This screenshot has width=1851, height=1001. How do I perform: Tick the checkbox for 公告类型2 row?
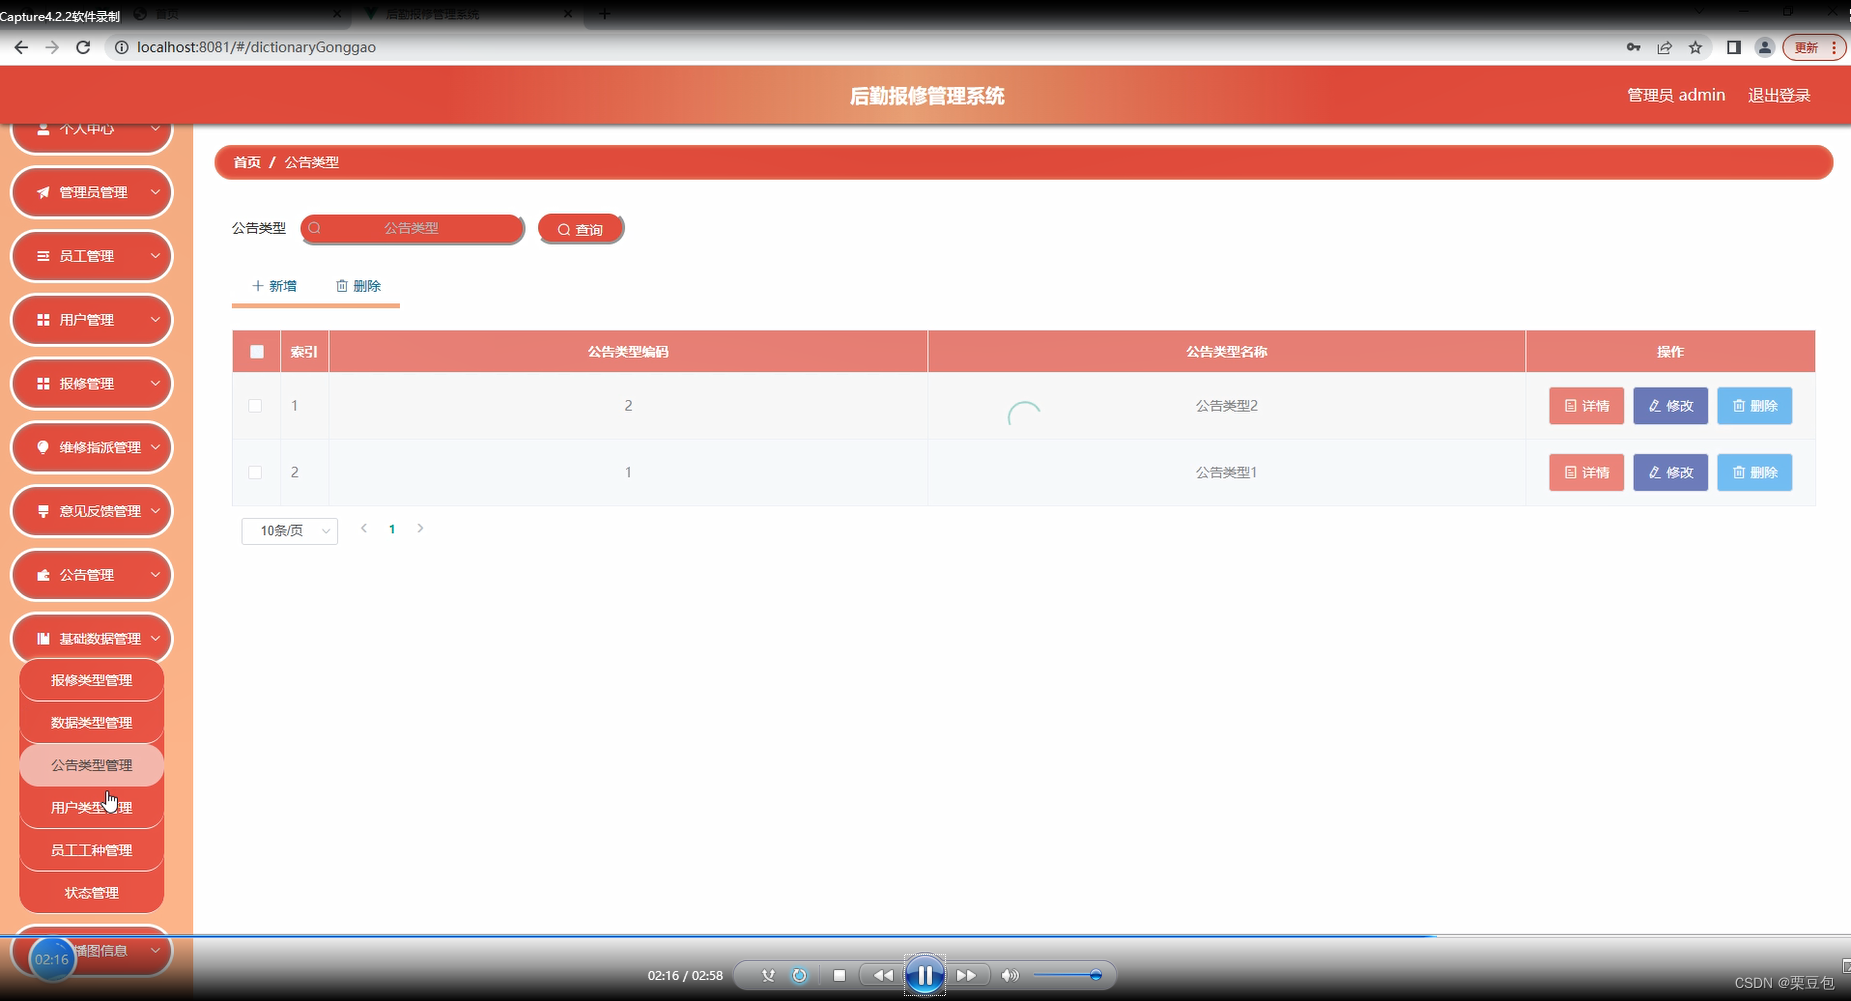255,406
